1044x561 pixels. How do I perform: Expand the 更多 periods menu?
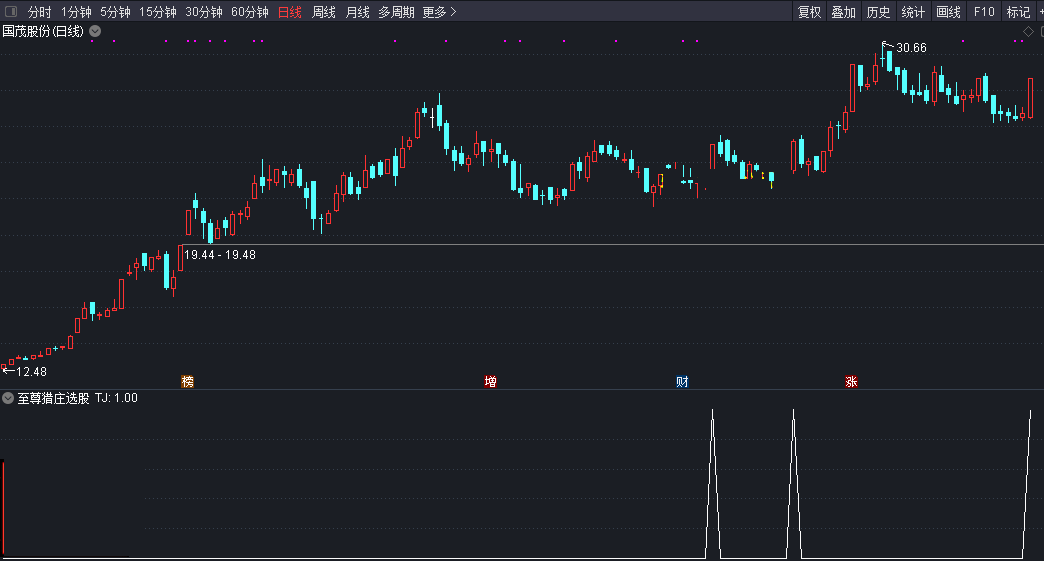click(439, 12)
